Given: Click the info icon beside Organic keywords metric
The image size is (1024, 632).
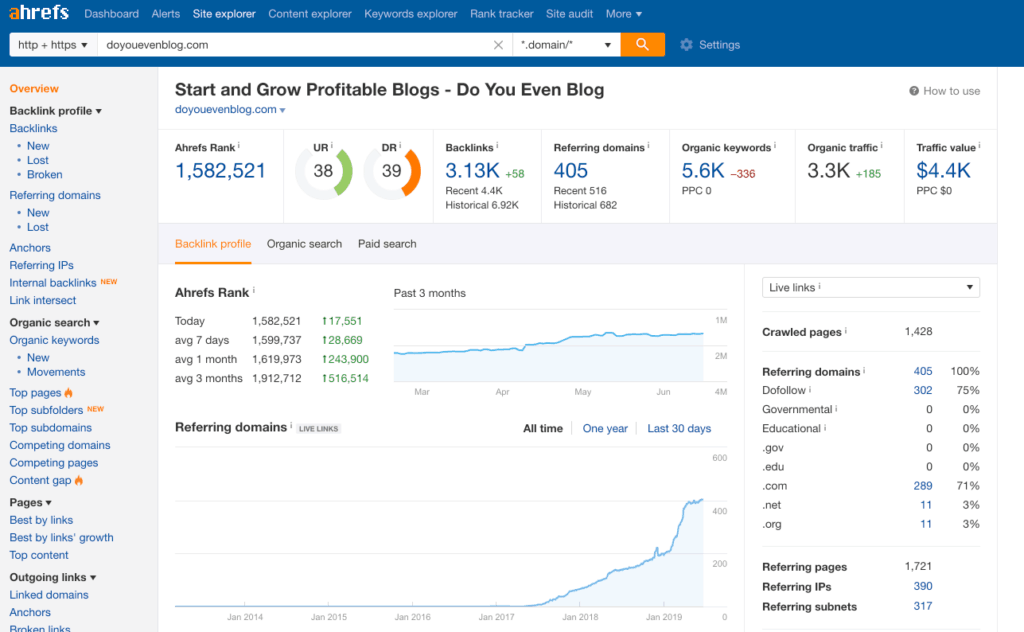Looking at the screenshot, I should click(x=775, y=145).
